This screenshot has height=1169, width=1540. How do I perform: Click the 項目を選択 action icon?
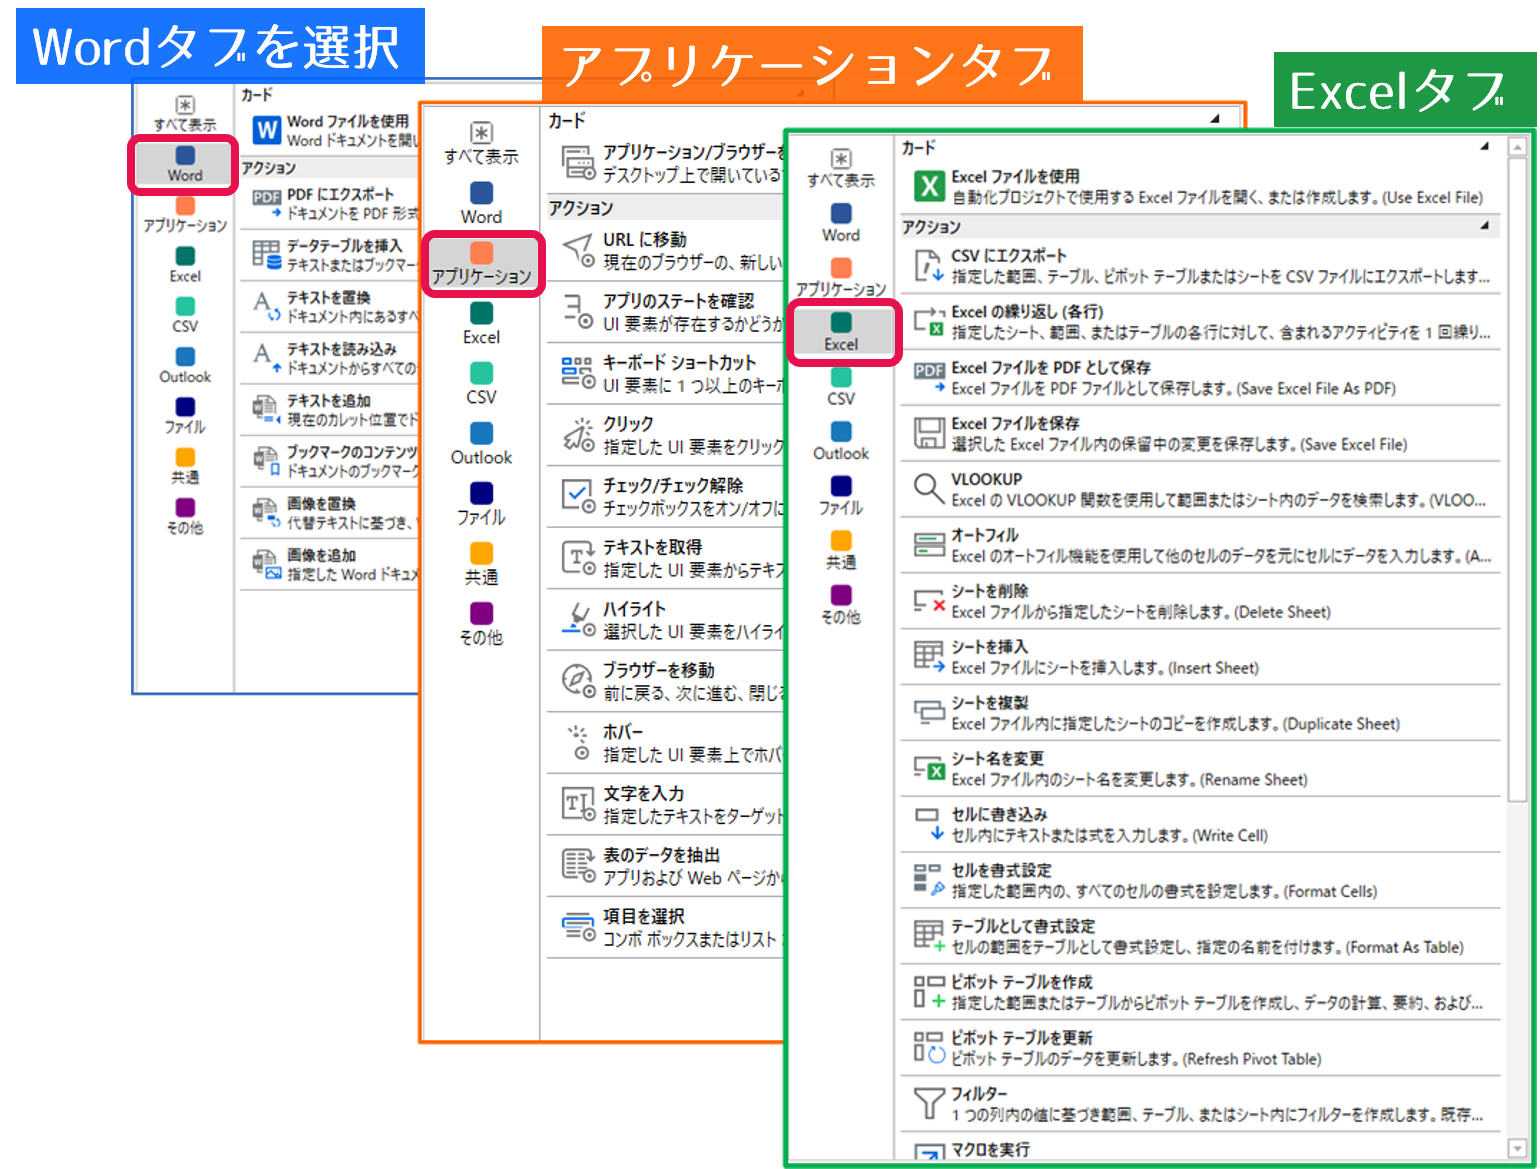578,927
